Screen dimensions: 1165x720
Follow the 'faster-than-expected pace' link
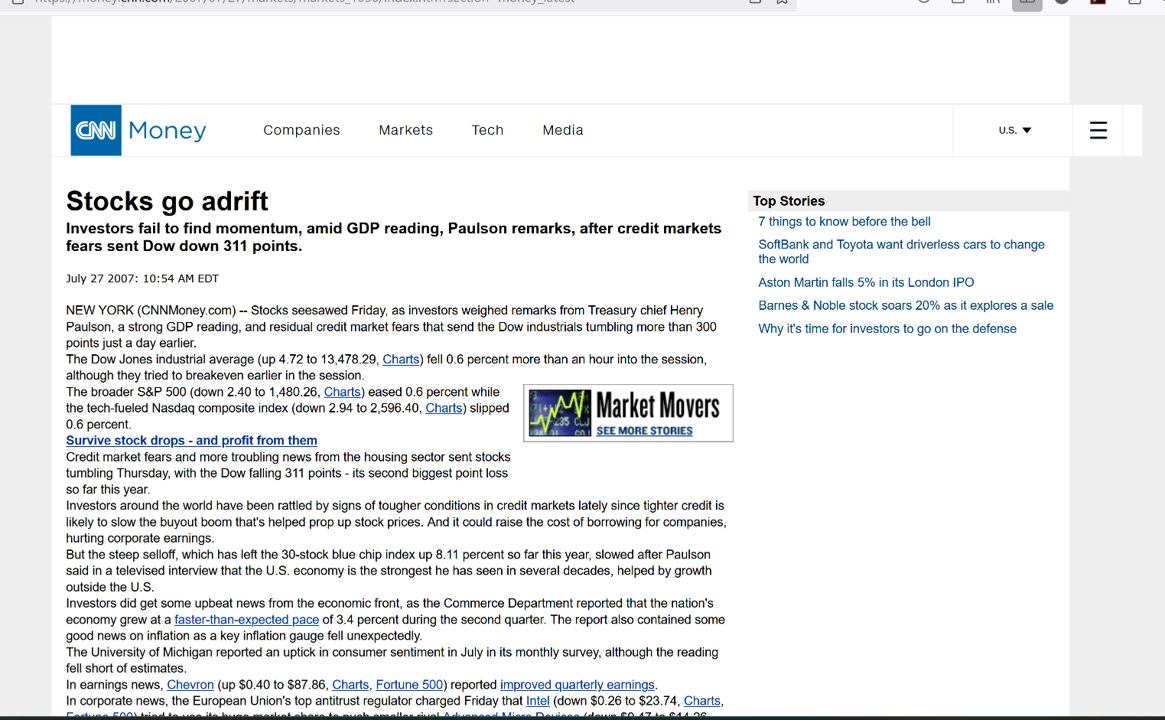(x=247, y=620)
